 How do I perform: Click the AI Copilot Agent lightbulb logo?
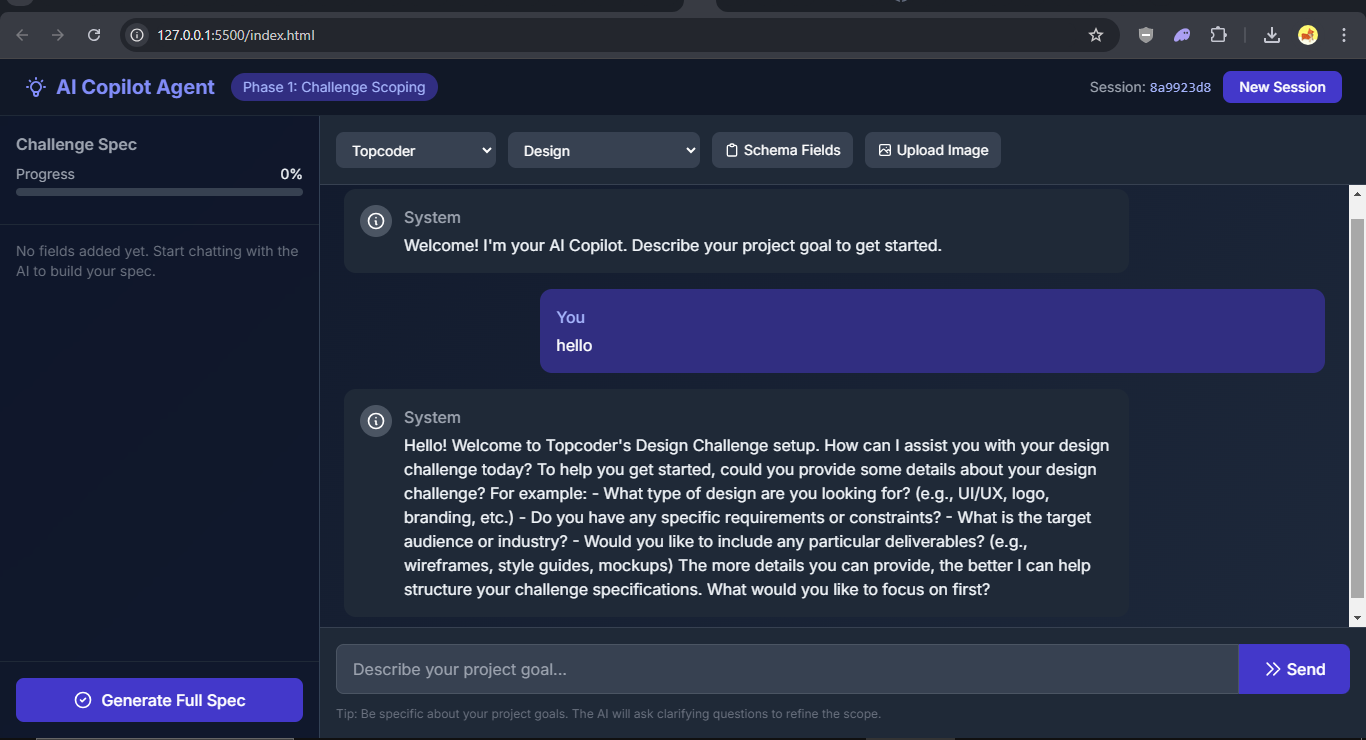[x=36, y=87]
